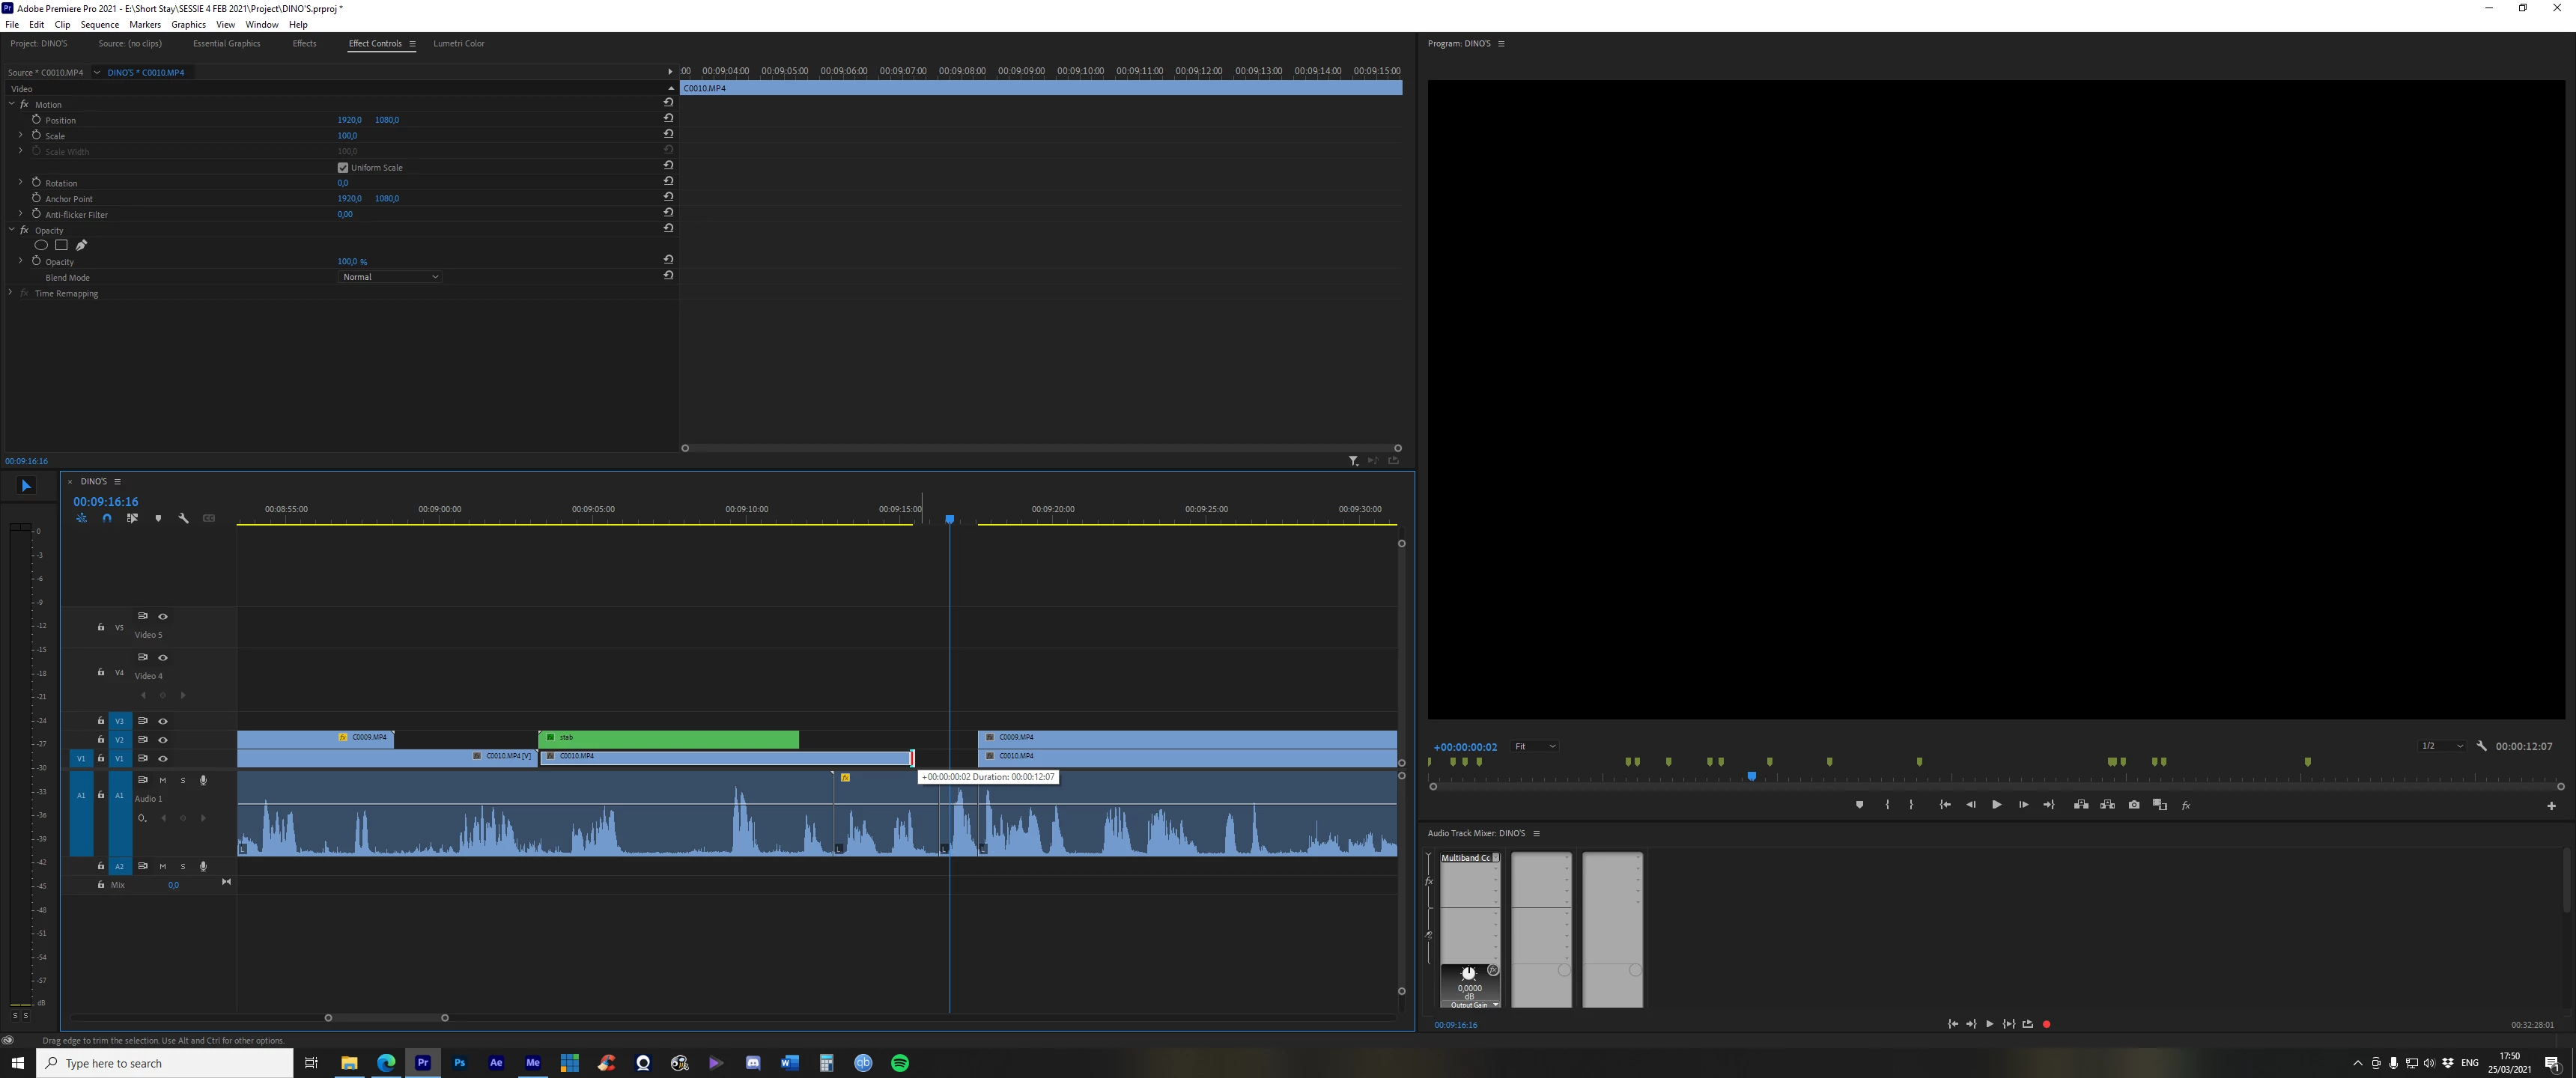The width and height of the screenshot is (2576, 1078).
Task: Uncheck the Uniform Scale checkbox
Action: coord(343,167)
